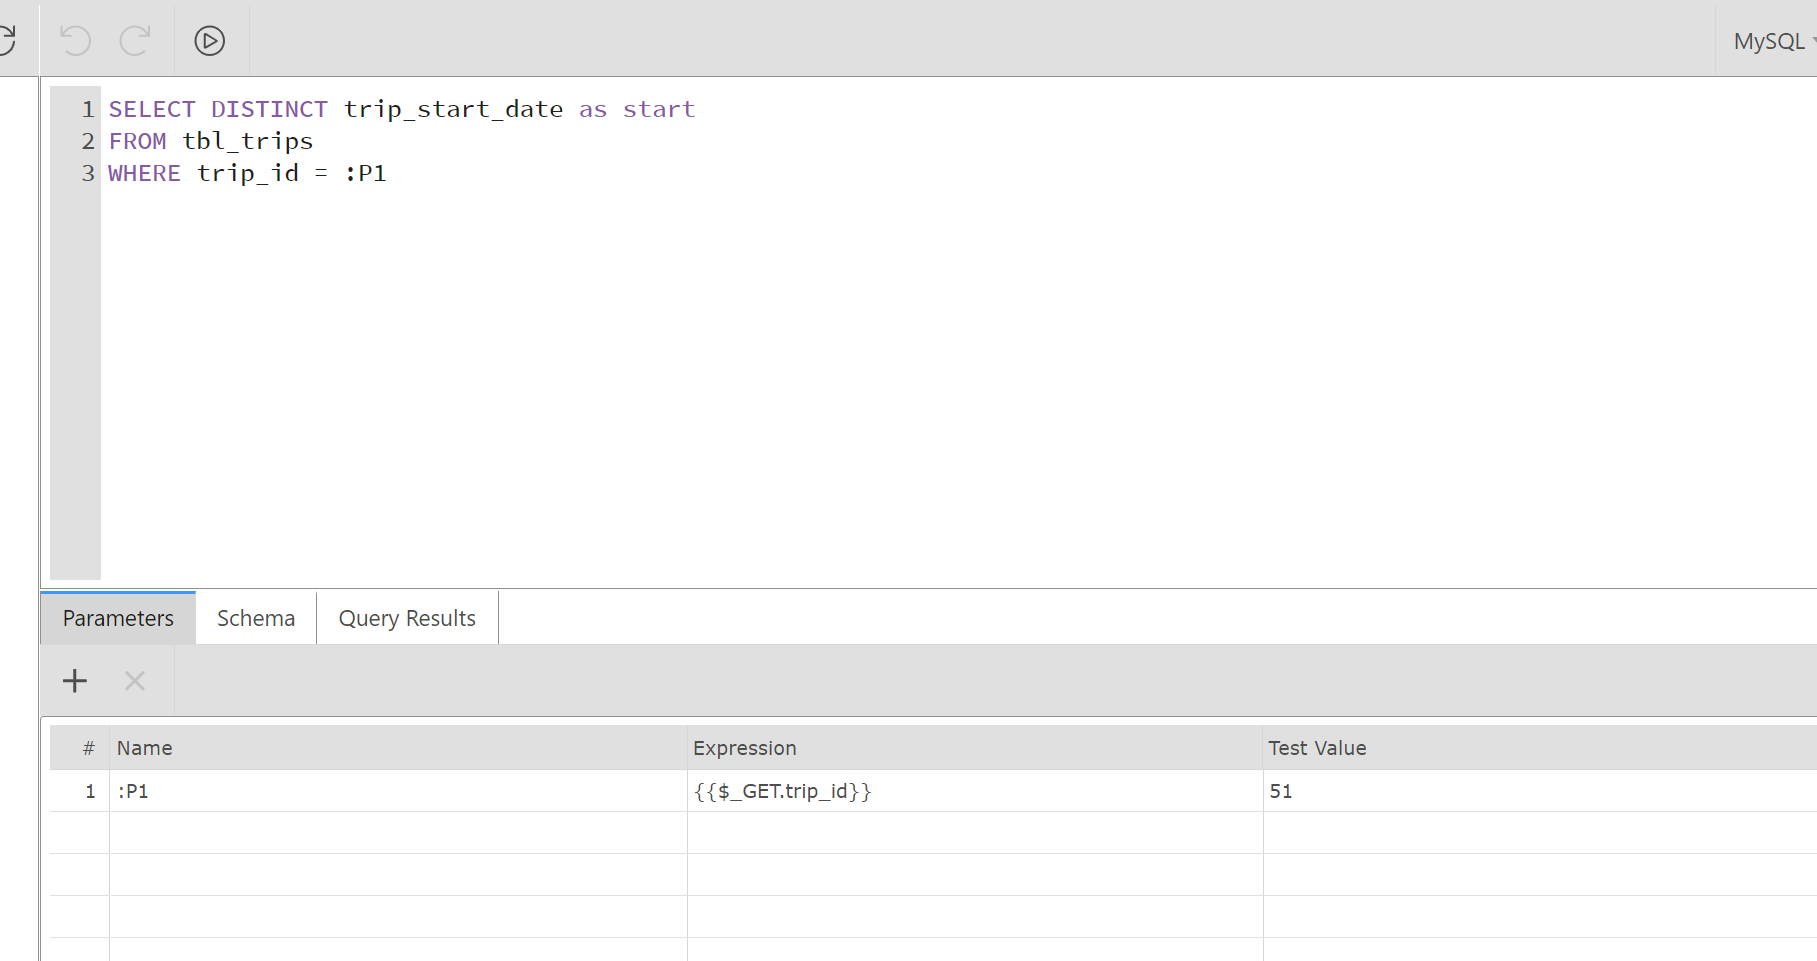Redo the last edit
This screenshot has width=1817, height=961.
[x=136, y=41]
